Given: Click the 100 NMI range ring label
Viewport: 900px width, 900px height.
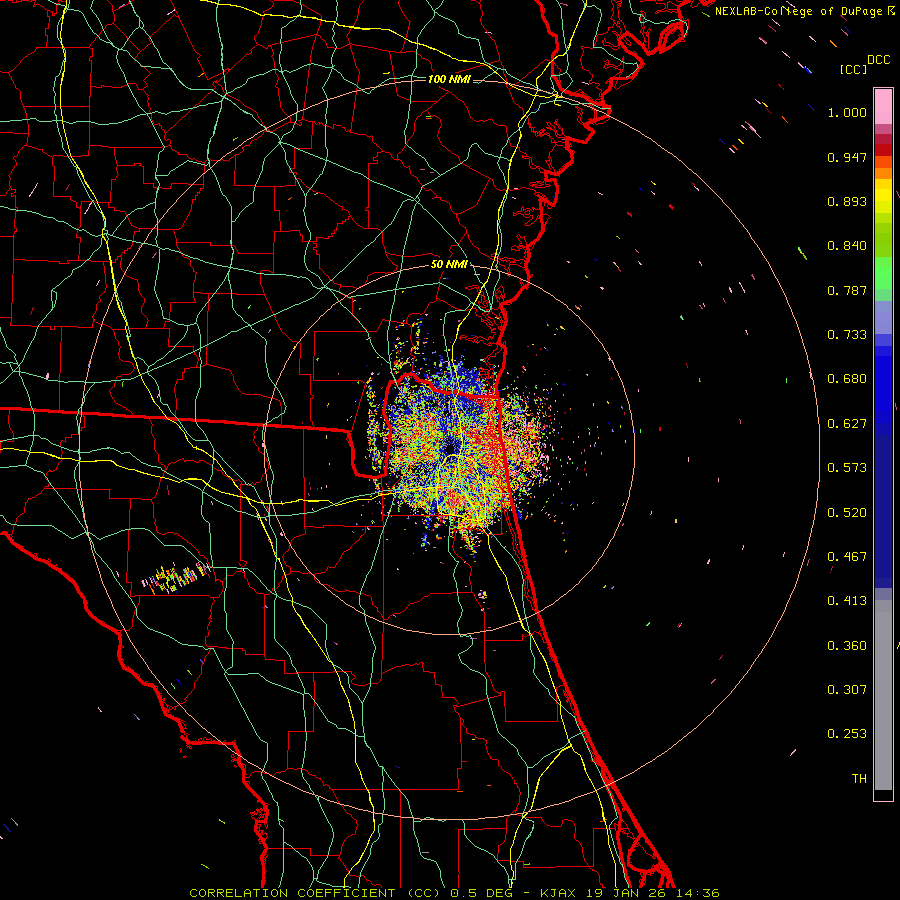Looking at the screenshot, I should [449, 79].
